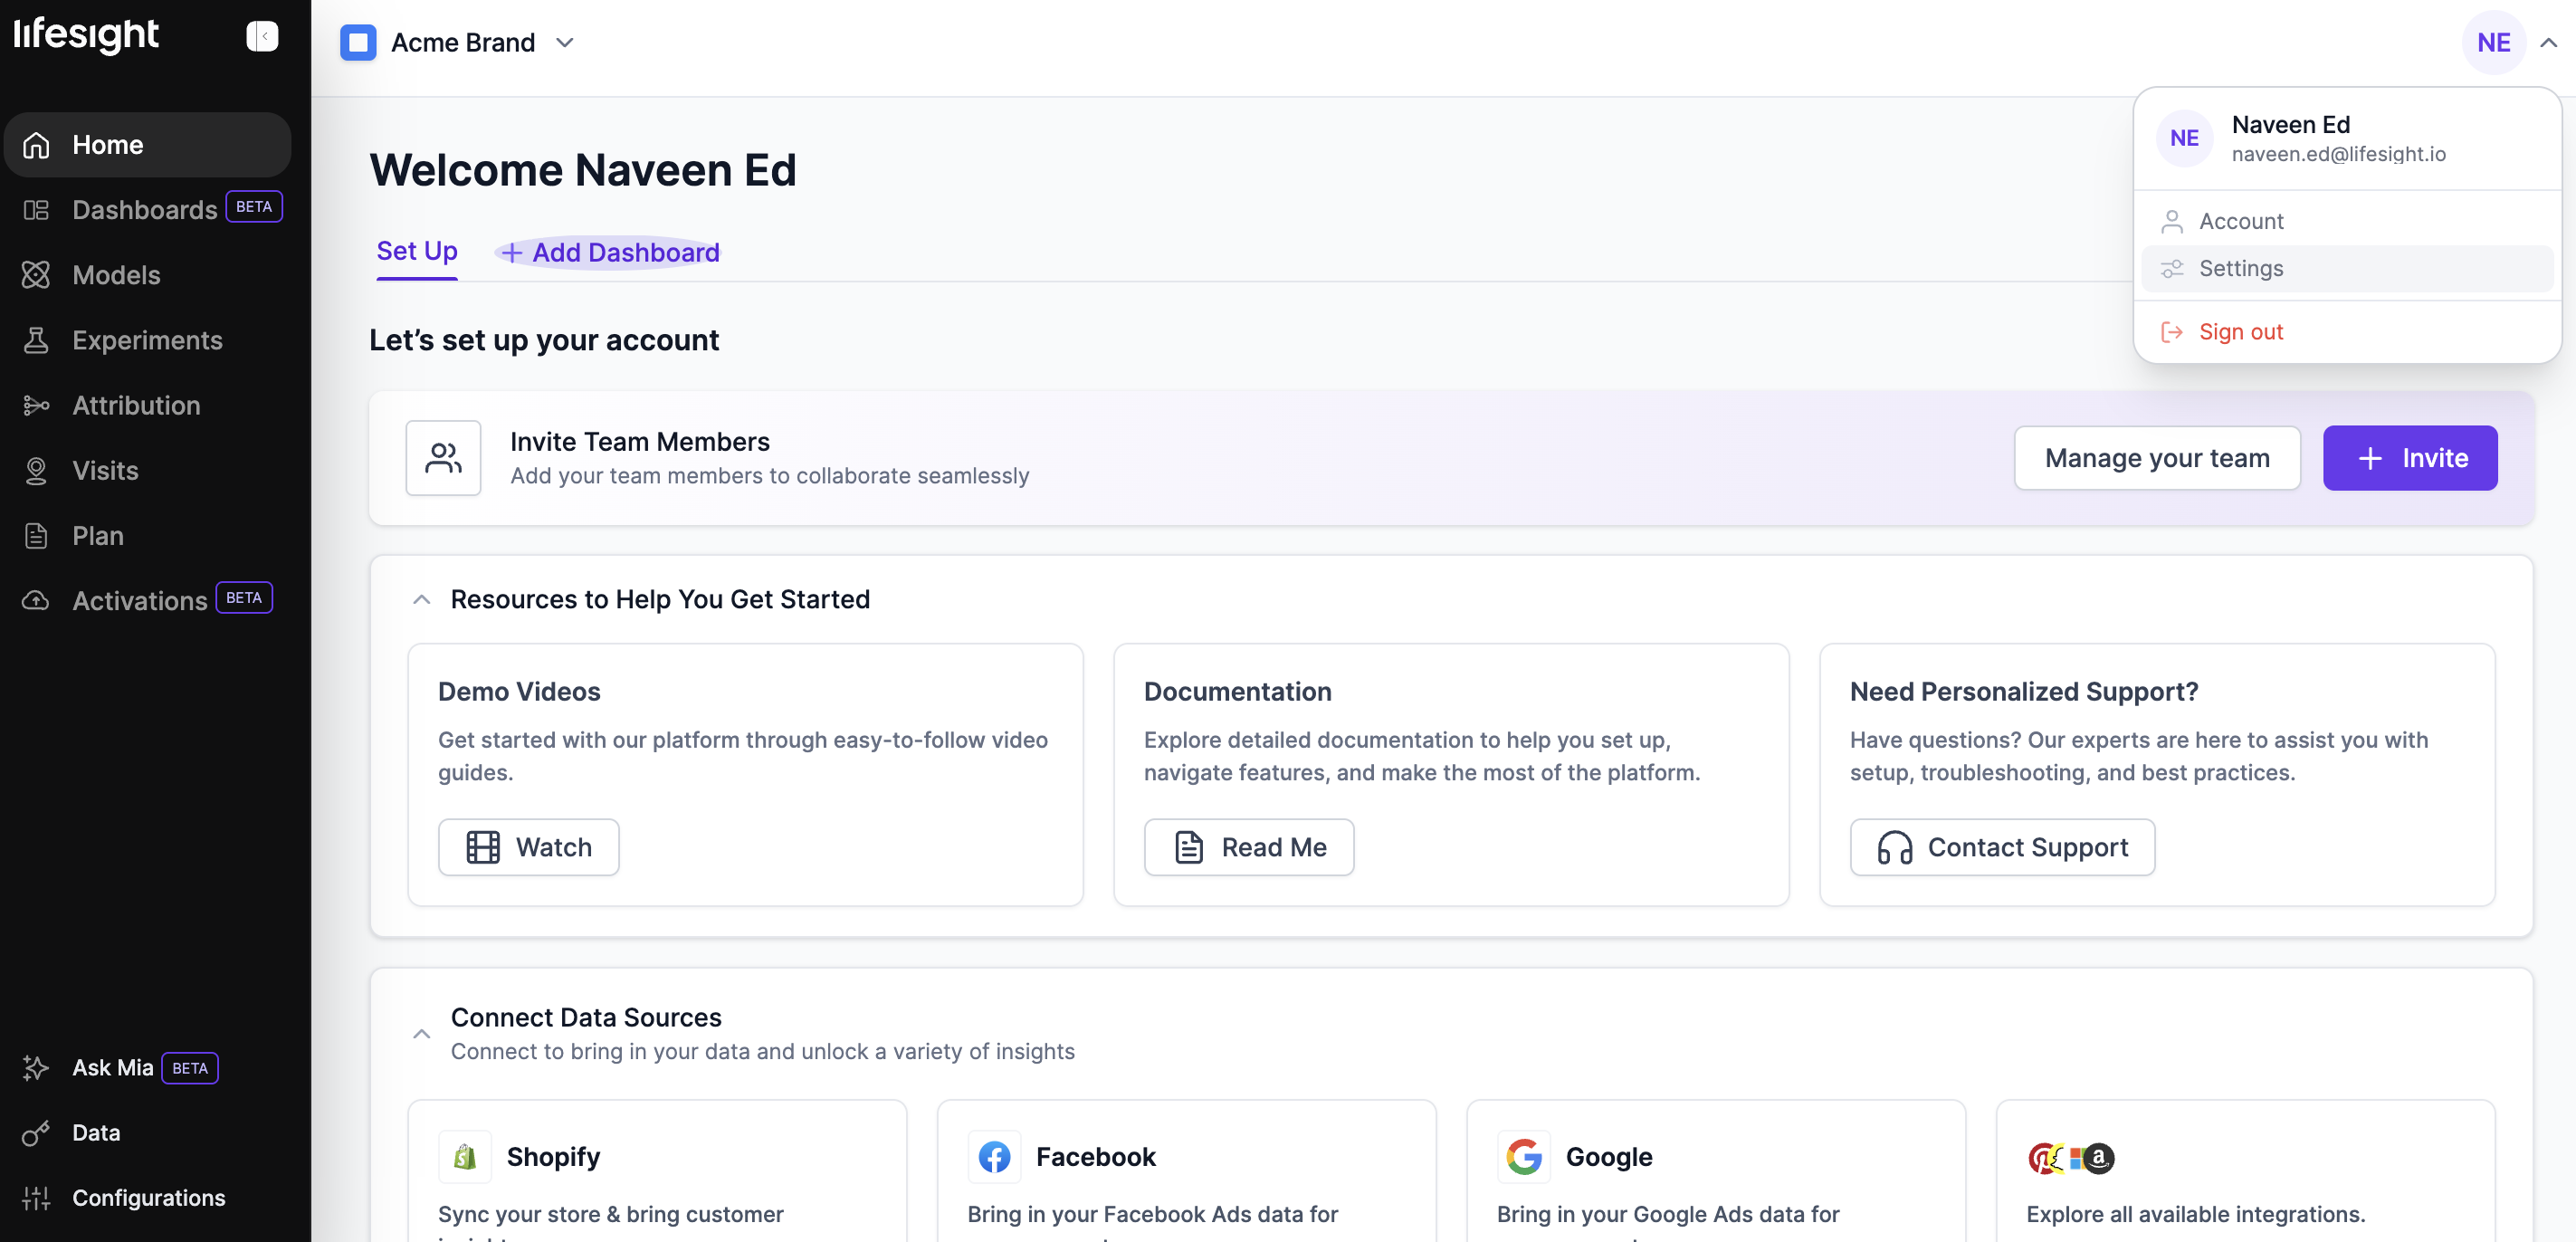
Task: Open Models from the sidebar icon
Action: [x=36, y=275]
